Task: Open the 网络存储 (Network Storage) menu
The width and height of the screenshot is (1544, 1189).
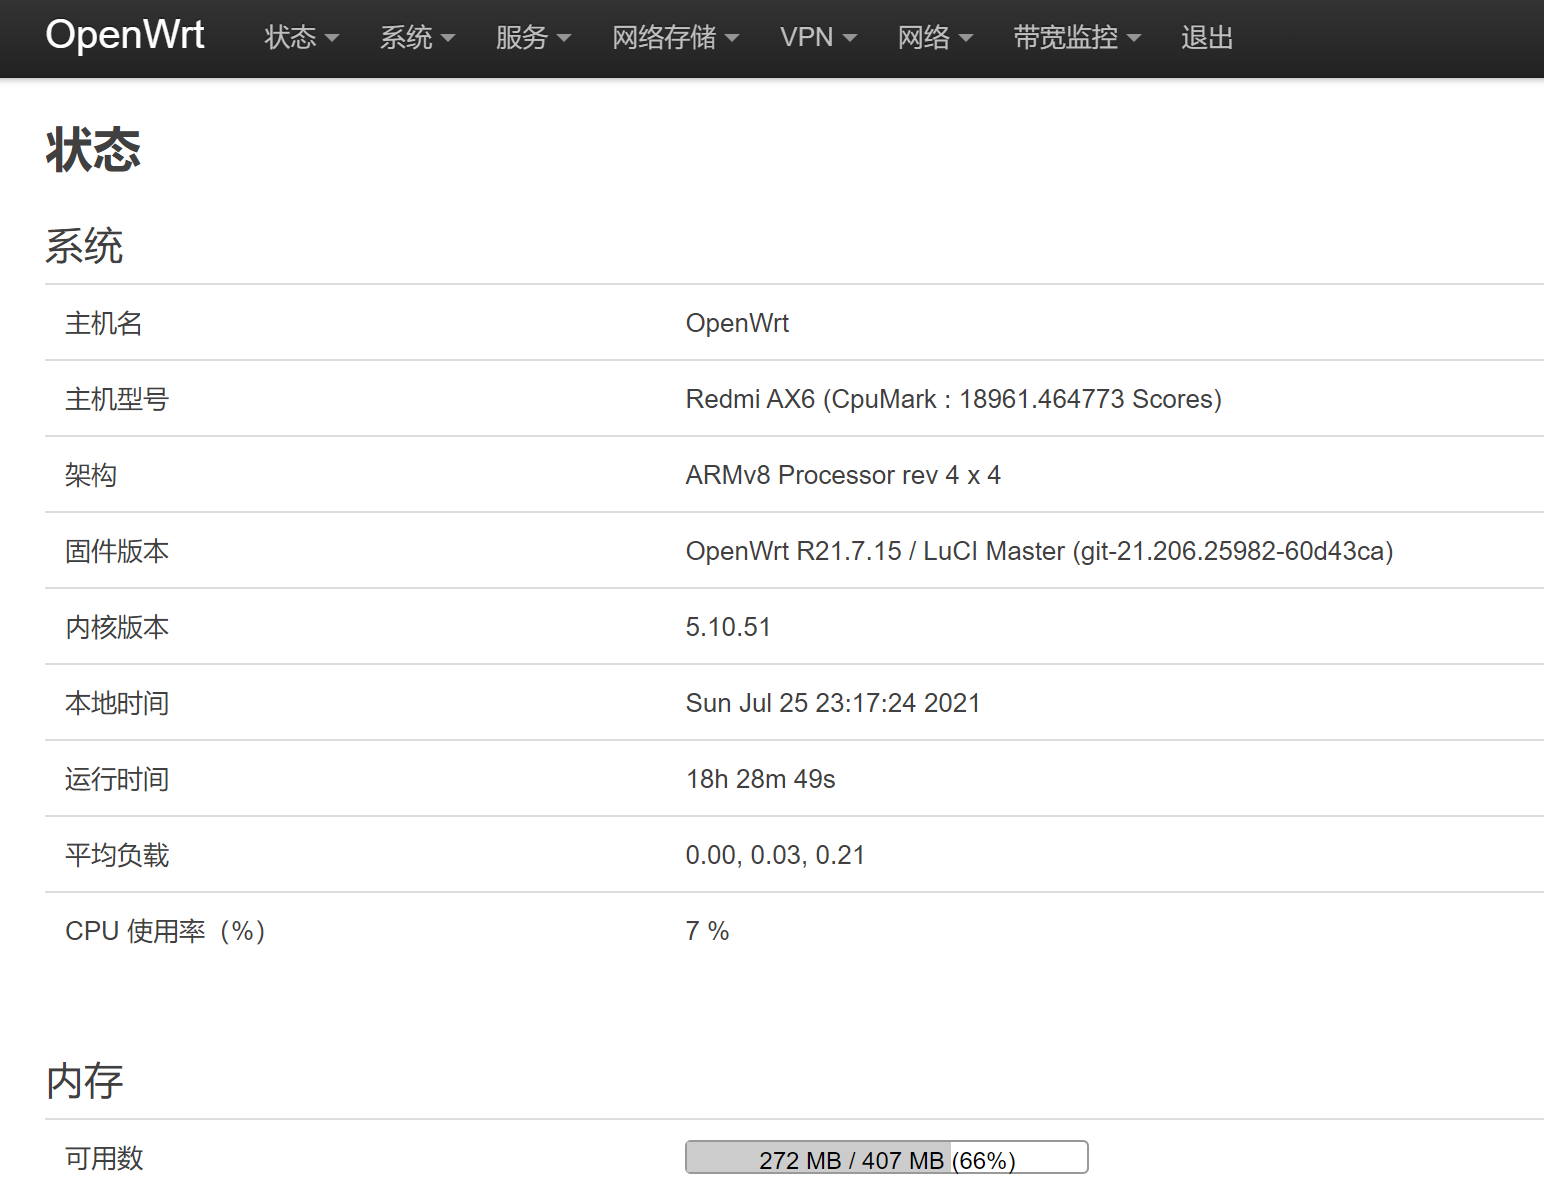Action: pyautogui.click(x=664, y=37)
